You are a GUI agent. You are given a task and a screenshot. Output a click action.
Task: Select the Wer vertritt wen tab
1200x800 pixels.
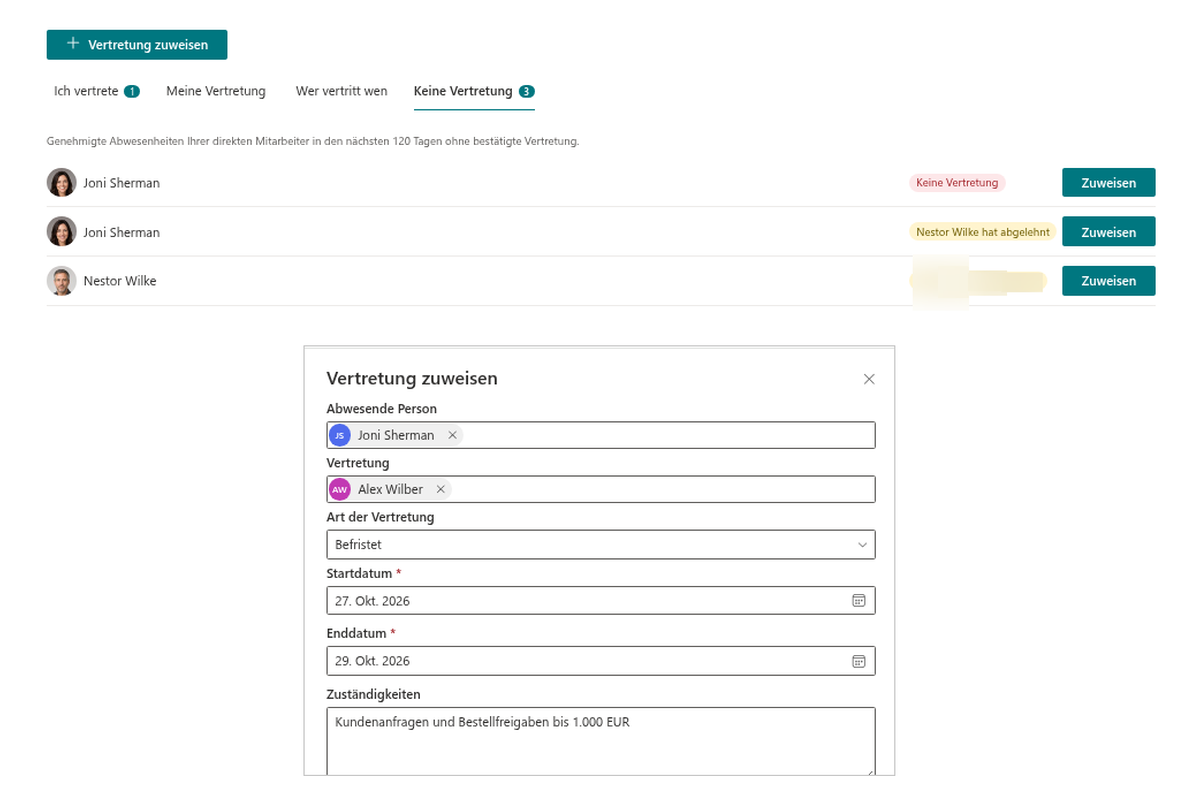(341, 91)
